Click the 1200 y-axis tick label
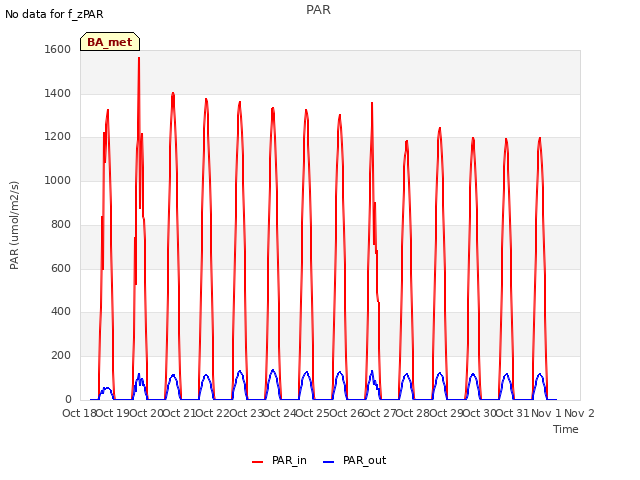Image resolution: width=640 pixels, height=480 pixels. click(58, 137)
